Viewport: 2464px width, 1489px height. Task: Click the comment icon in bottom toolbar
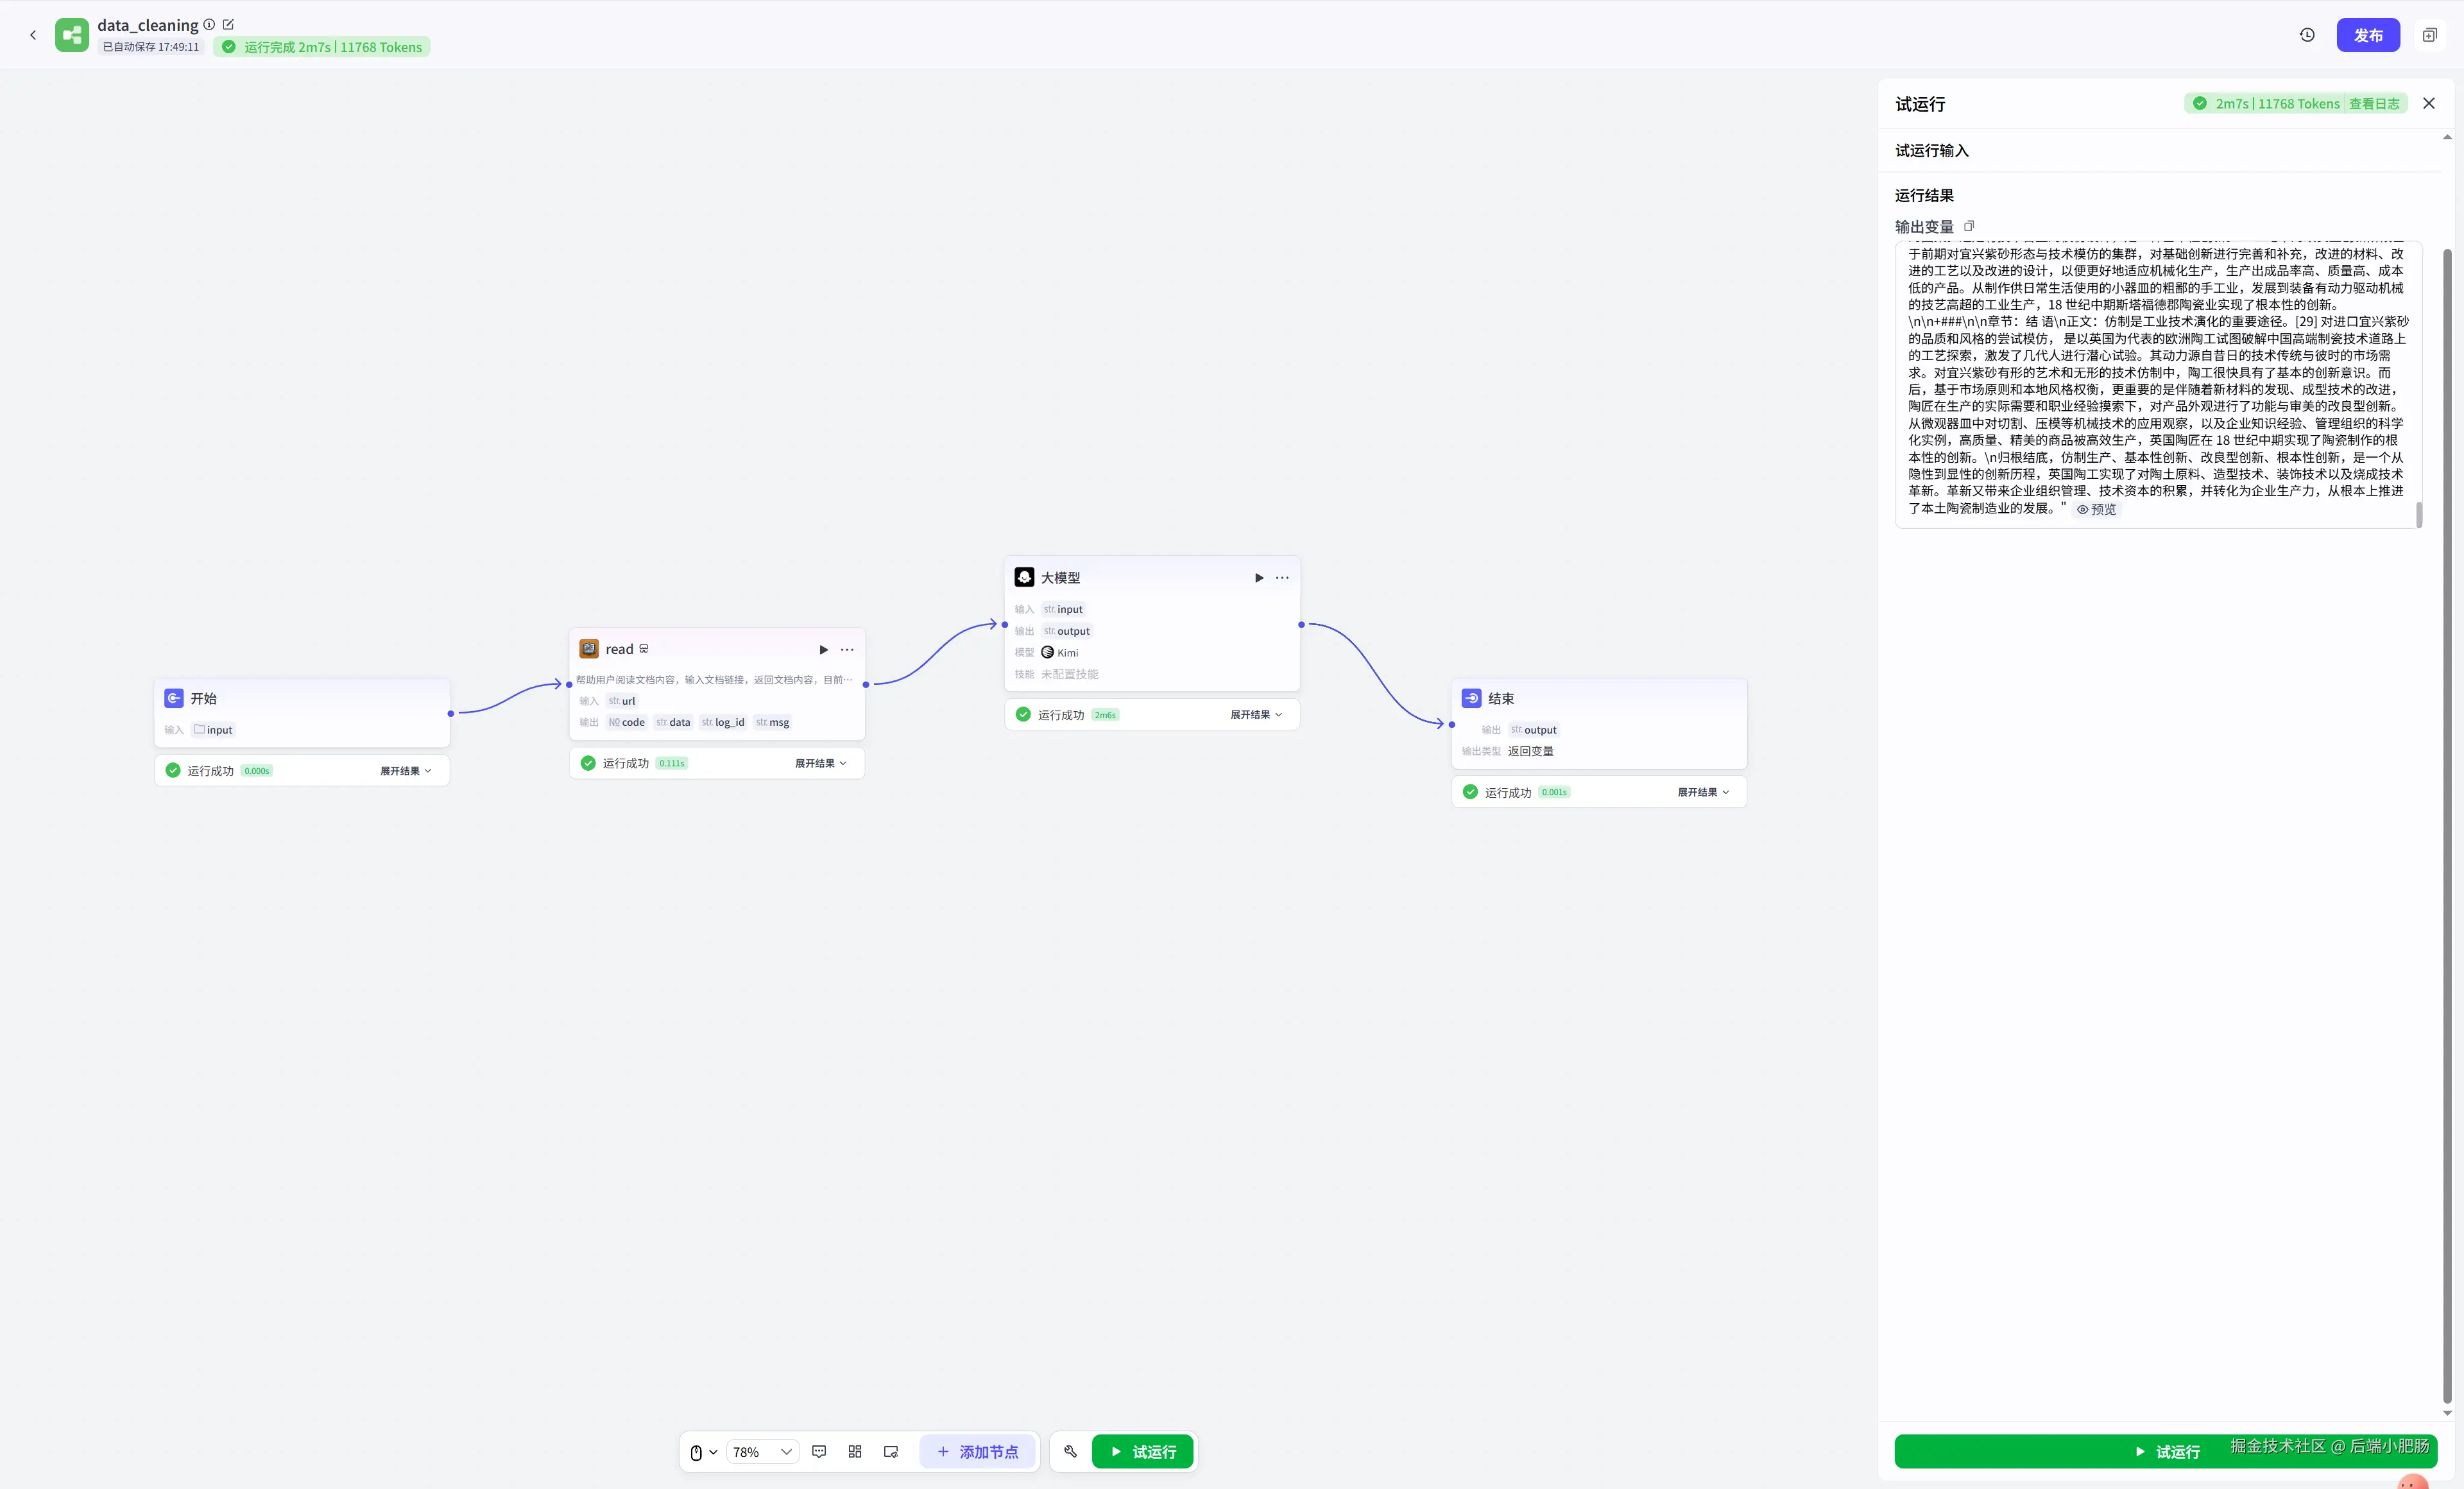pyautogui.click(x=819, y=1451)
